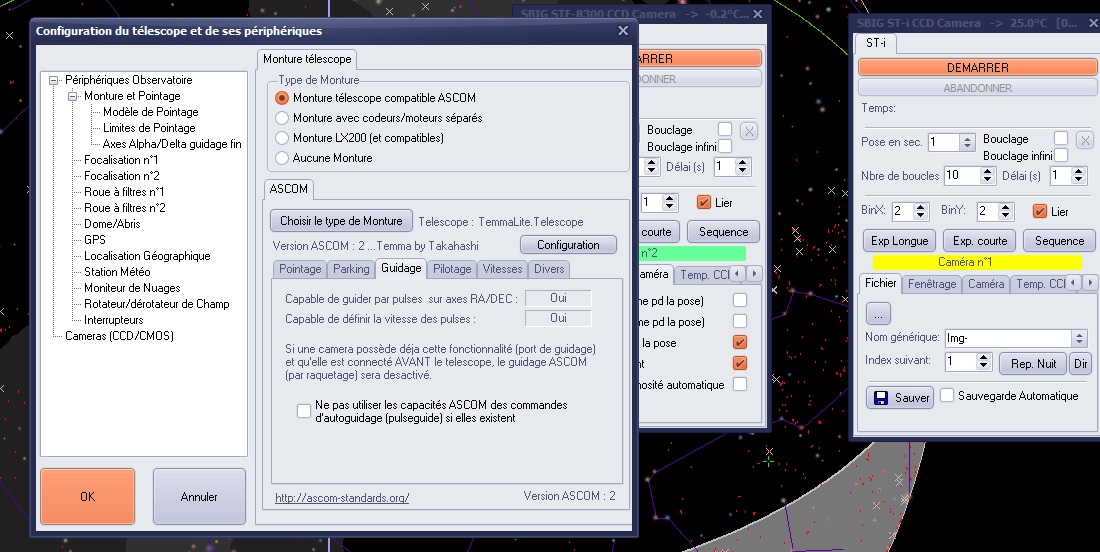Click 'Choisir le type de Monture' button
Viewport: 1100px width, 552px height.
coord(341,221)
